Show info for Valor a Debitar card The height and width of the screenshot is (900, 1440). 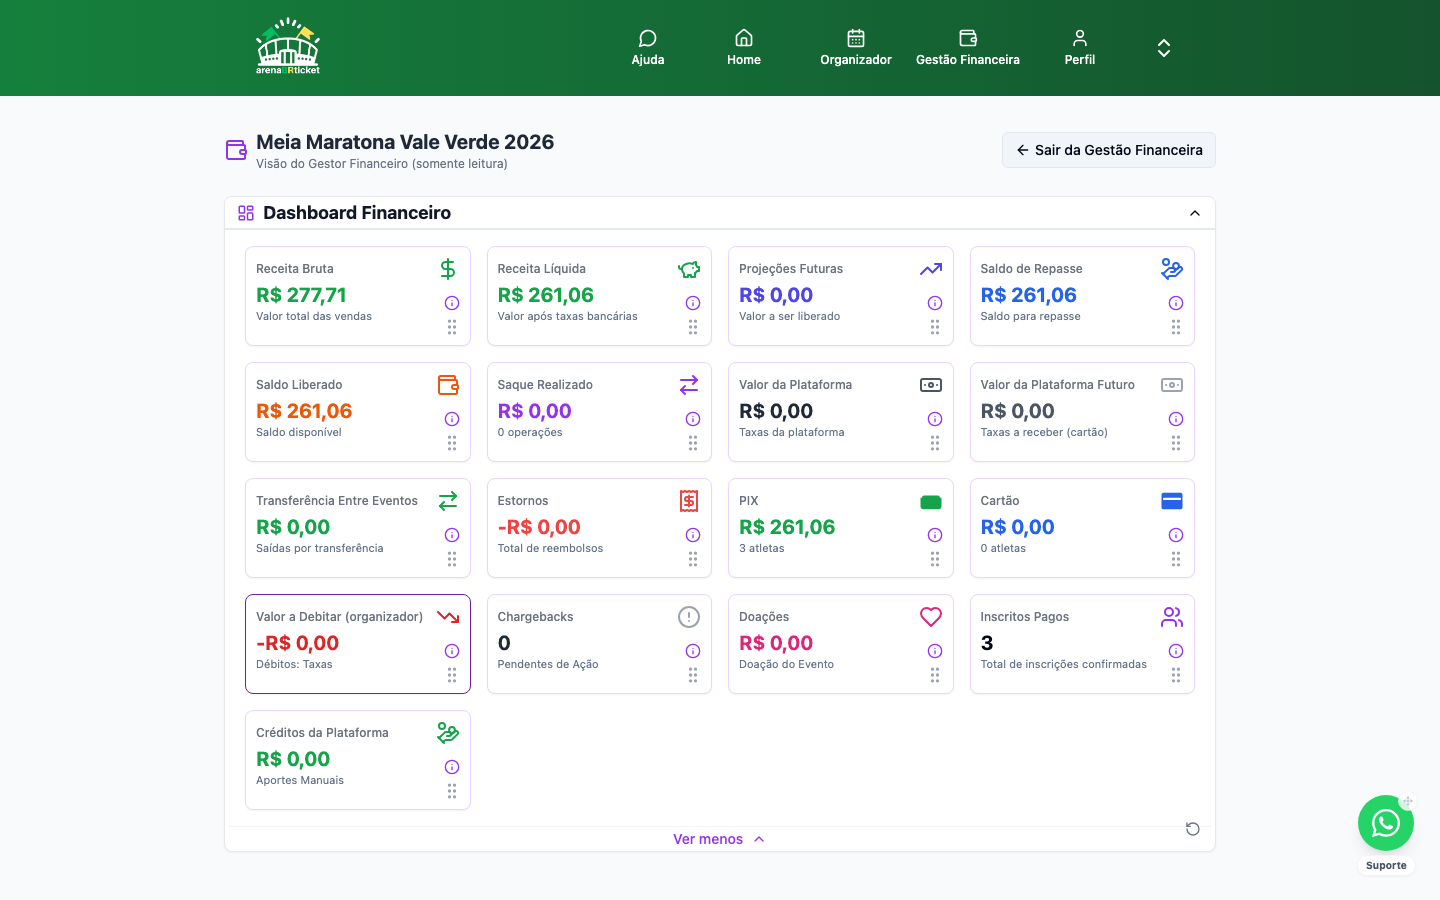pyautogui.click(x=452, y=651)
